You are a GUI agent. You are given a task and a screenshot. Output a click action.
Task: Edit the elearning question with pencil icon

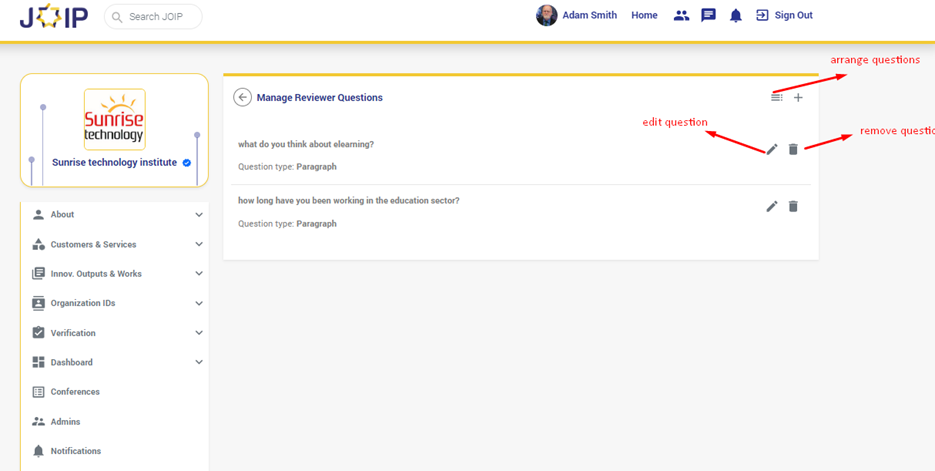point(772,149)
